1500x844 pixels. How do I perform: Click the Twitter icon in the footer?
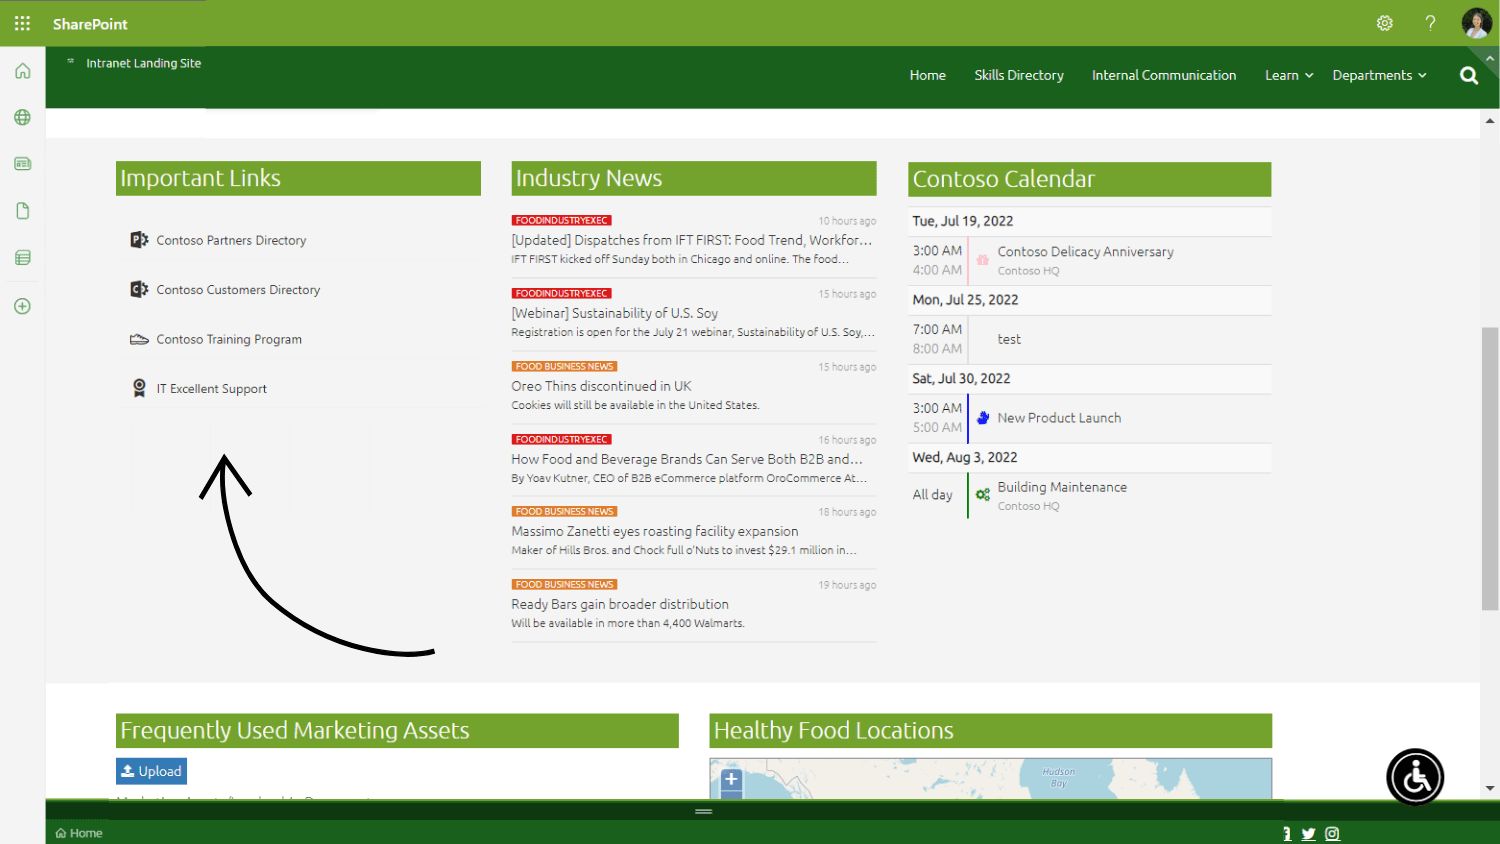coord(1308,833)
